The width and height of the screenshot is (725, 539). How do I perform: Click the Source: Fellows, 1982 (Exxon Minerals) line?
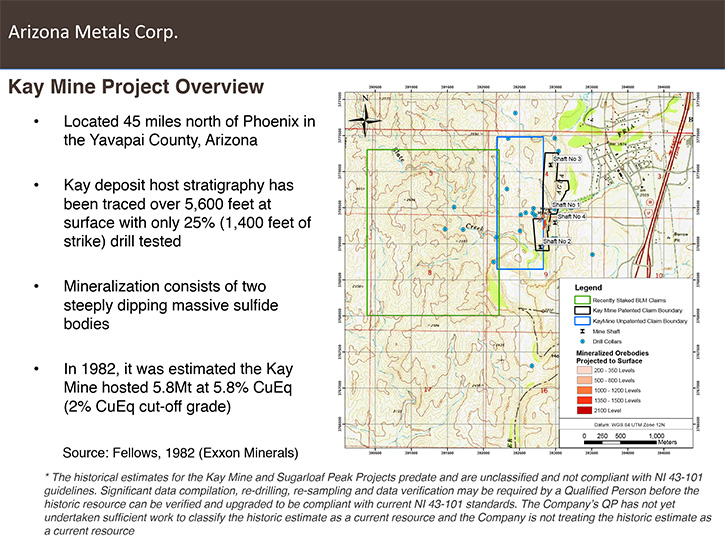pos(180,453)
